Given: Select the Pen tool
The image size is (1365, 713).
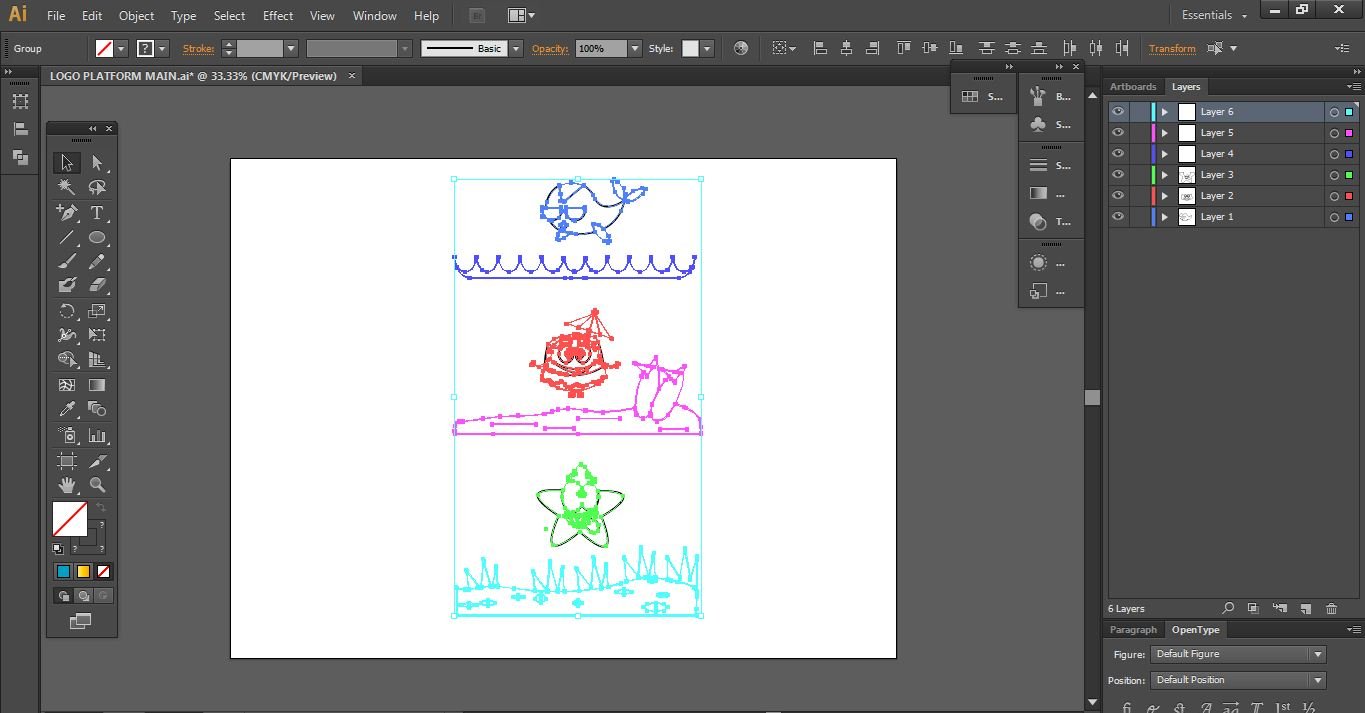Looking at the screenshot, I should (66, 212).
